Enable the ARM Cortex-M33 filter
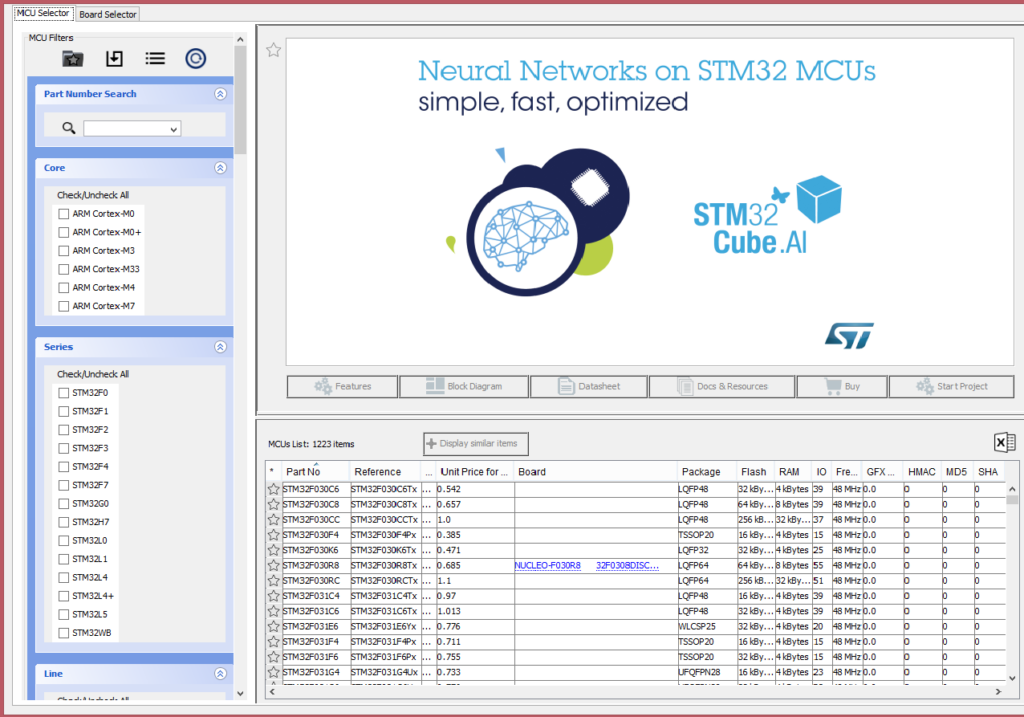The image size is (1024, 717). (x=63, y=269)
